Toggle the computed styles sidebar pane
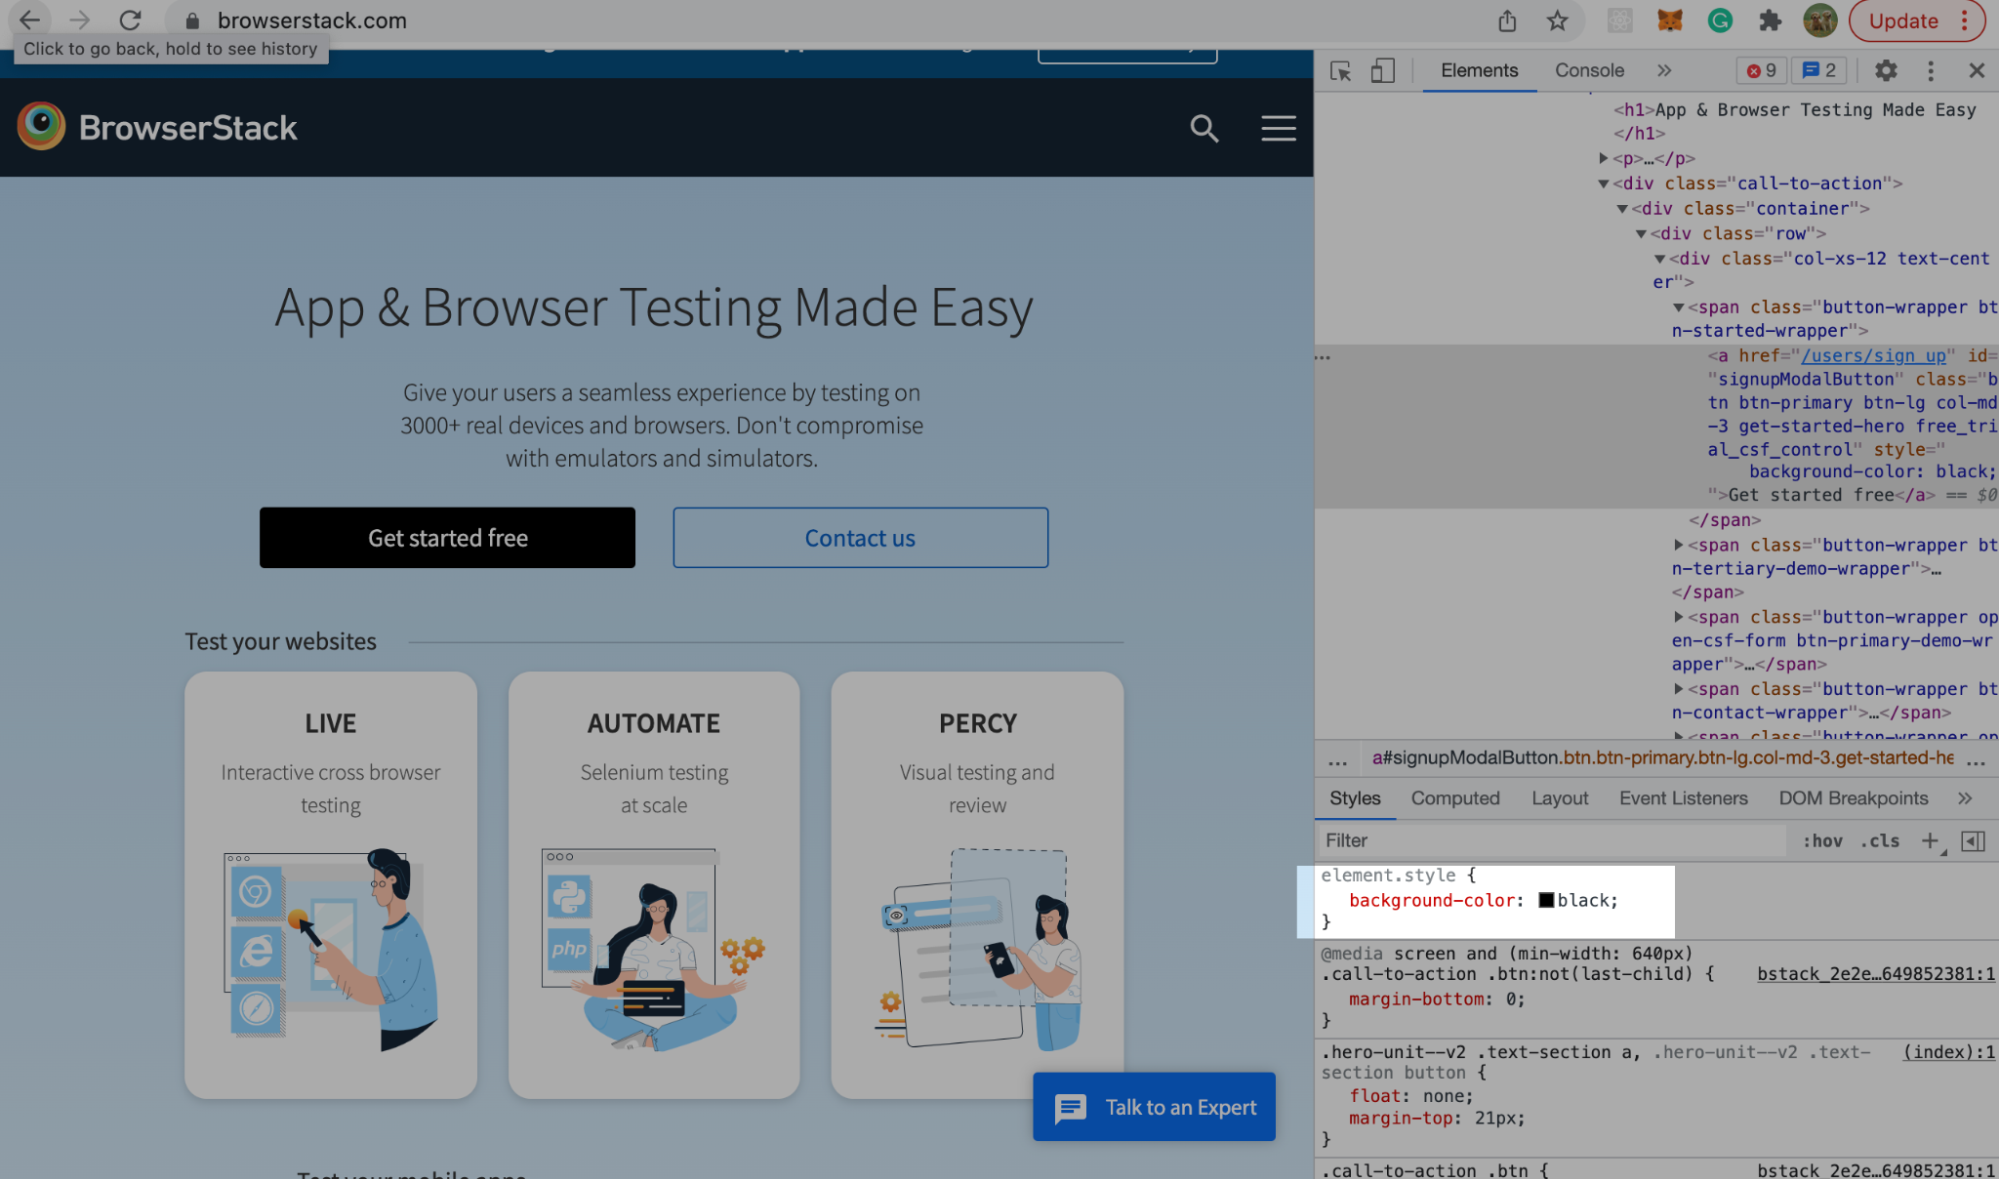This screenshot has width=1999, height=1180. pyautogui.click(x=1973, y=841)
